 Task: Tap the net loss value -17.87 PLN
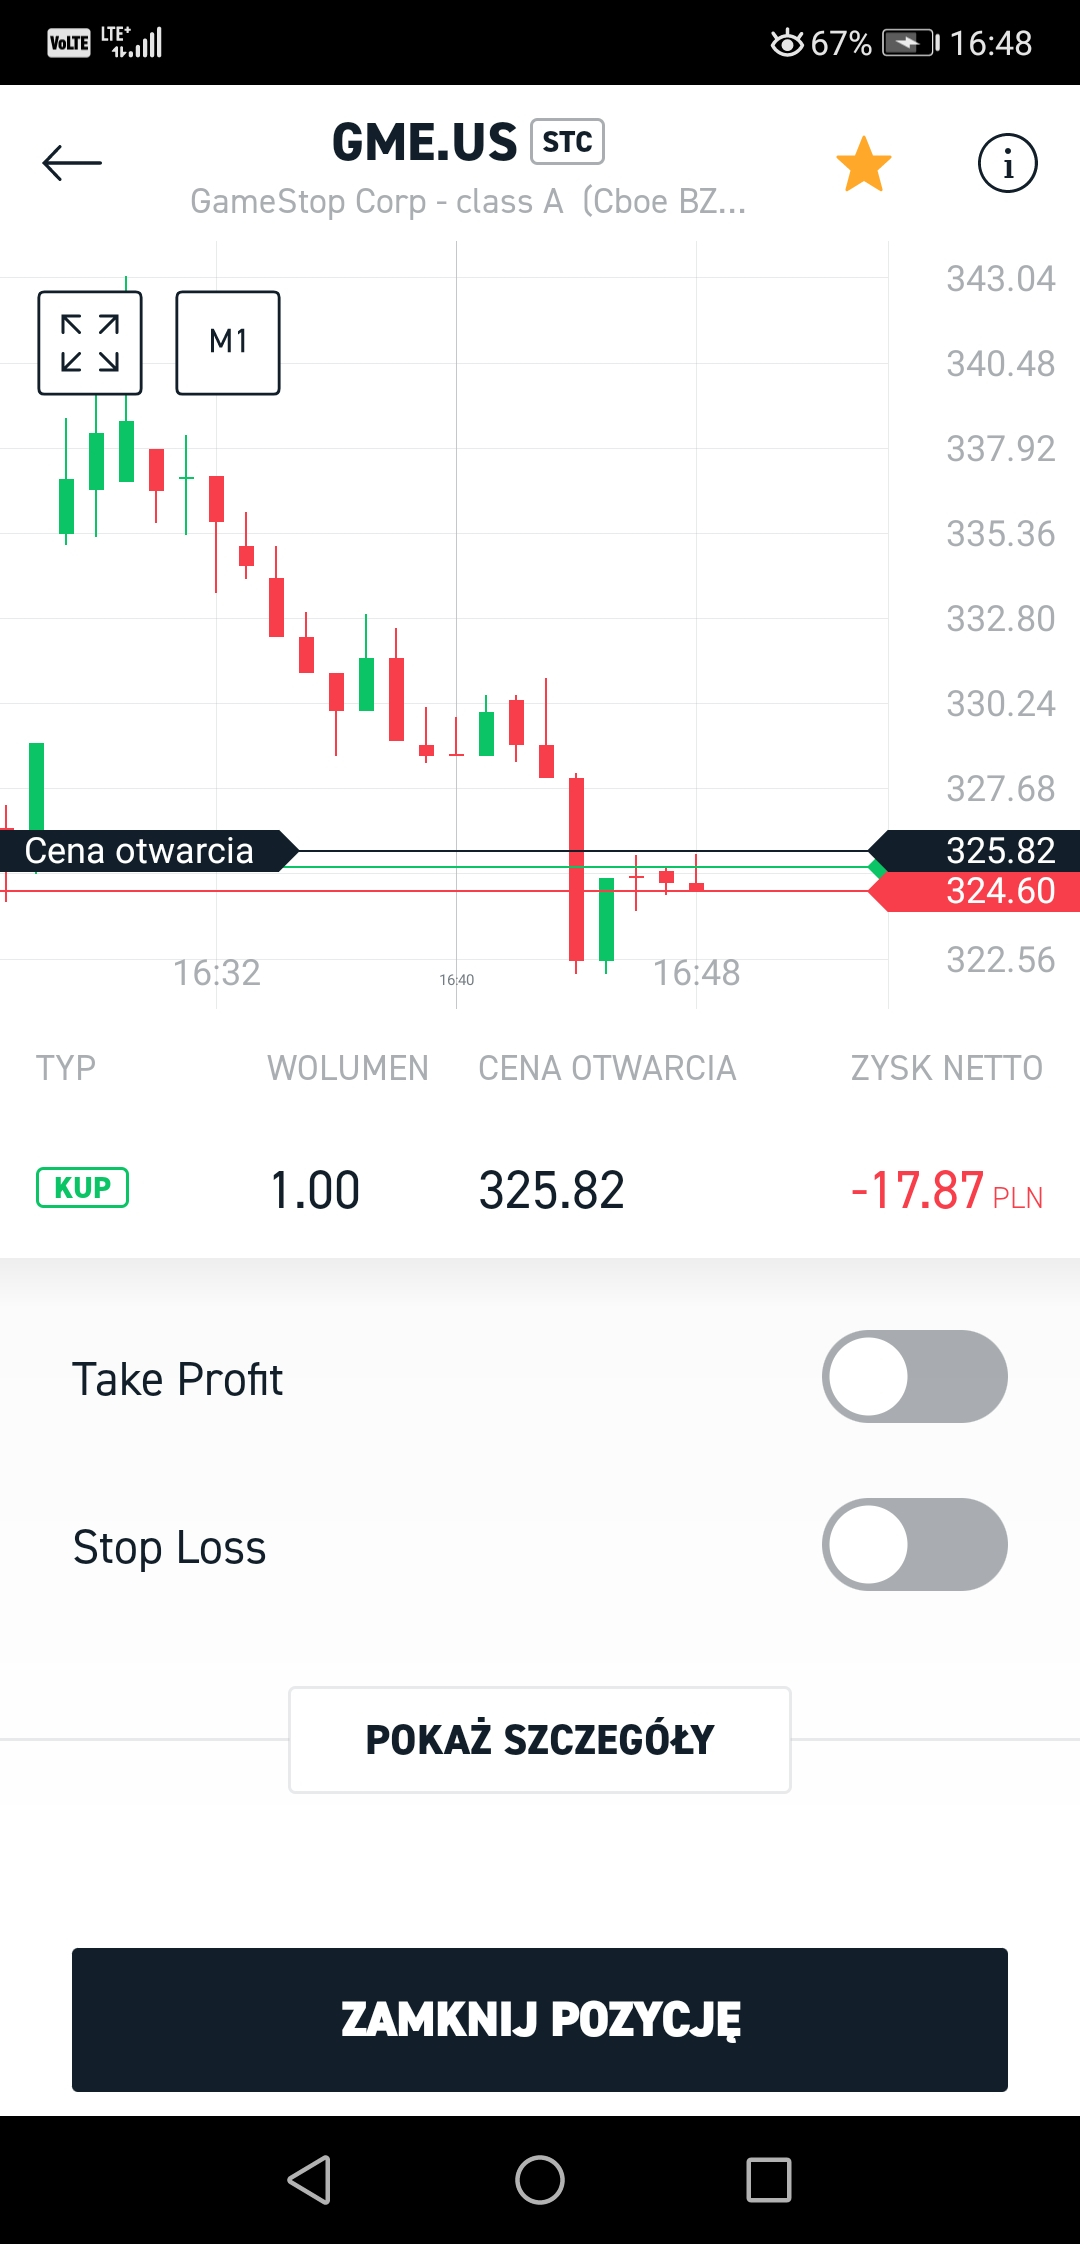945,1190
